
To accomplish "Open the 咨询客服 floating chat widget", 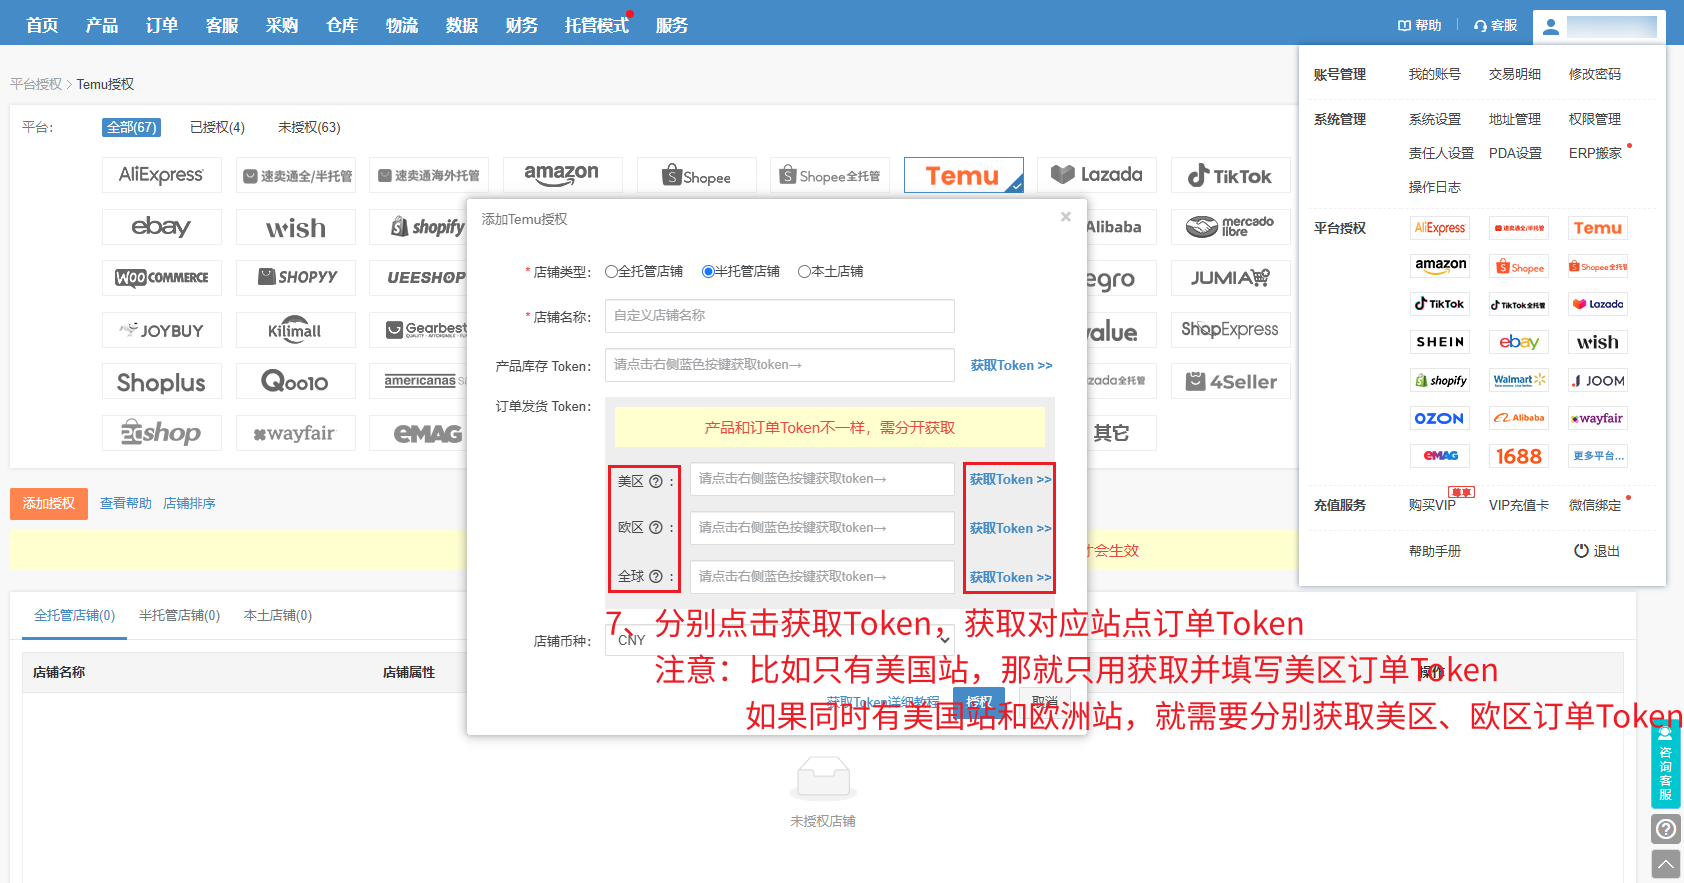I will (1665, 764).
